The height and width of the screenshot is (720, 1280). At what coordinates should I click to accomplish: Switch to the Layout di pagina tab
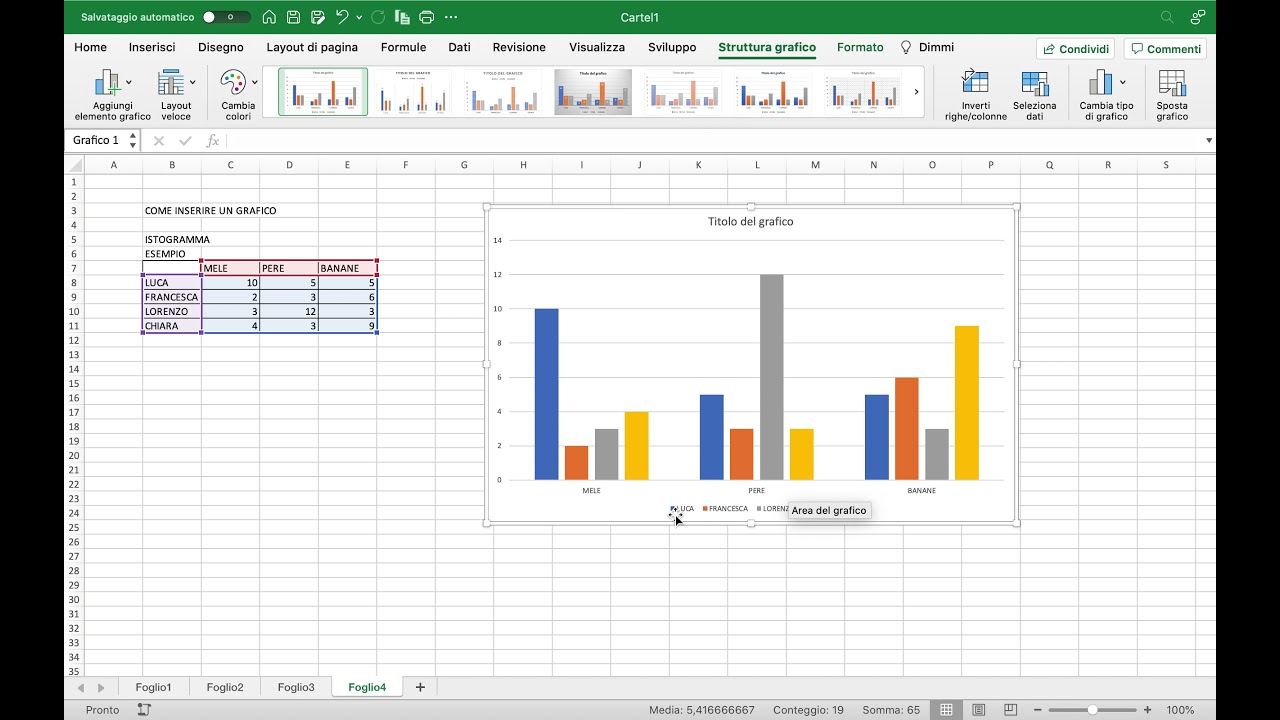[x=312, y=47]
